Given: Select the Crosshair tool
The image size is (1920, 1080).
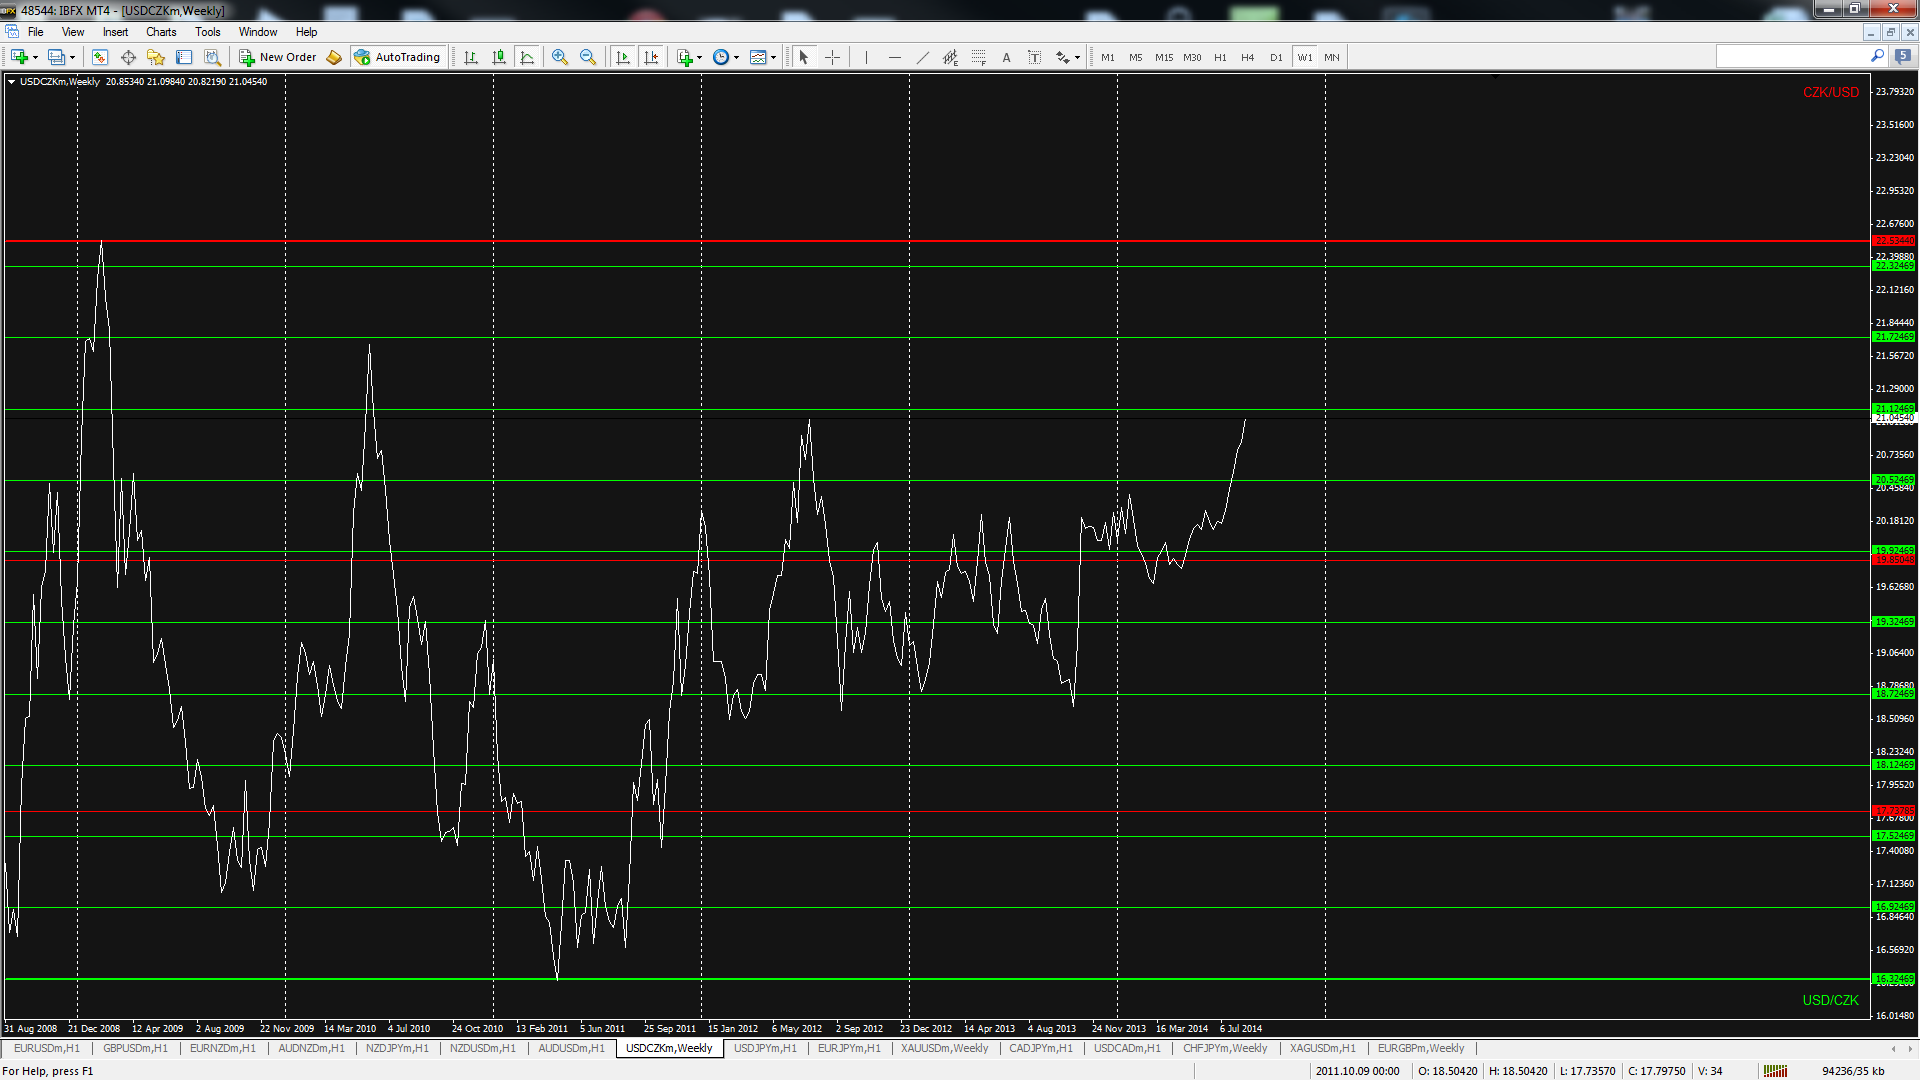Looking at the screenshot, I should pyautogui.click(x=832, y=57).
